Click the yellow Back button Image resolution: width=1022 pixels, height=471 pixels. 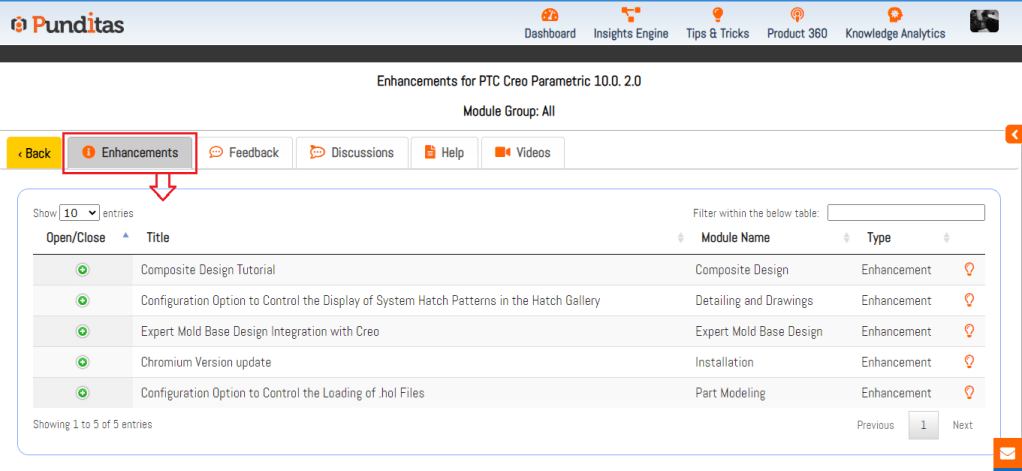tap(34, 153)
